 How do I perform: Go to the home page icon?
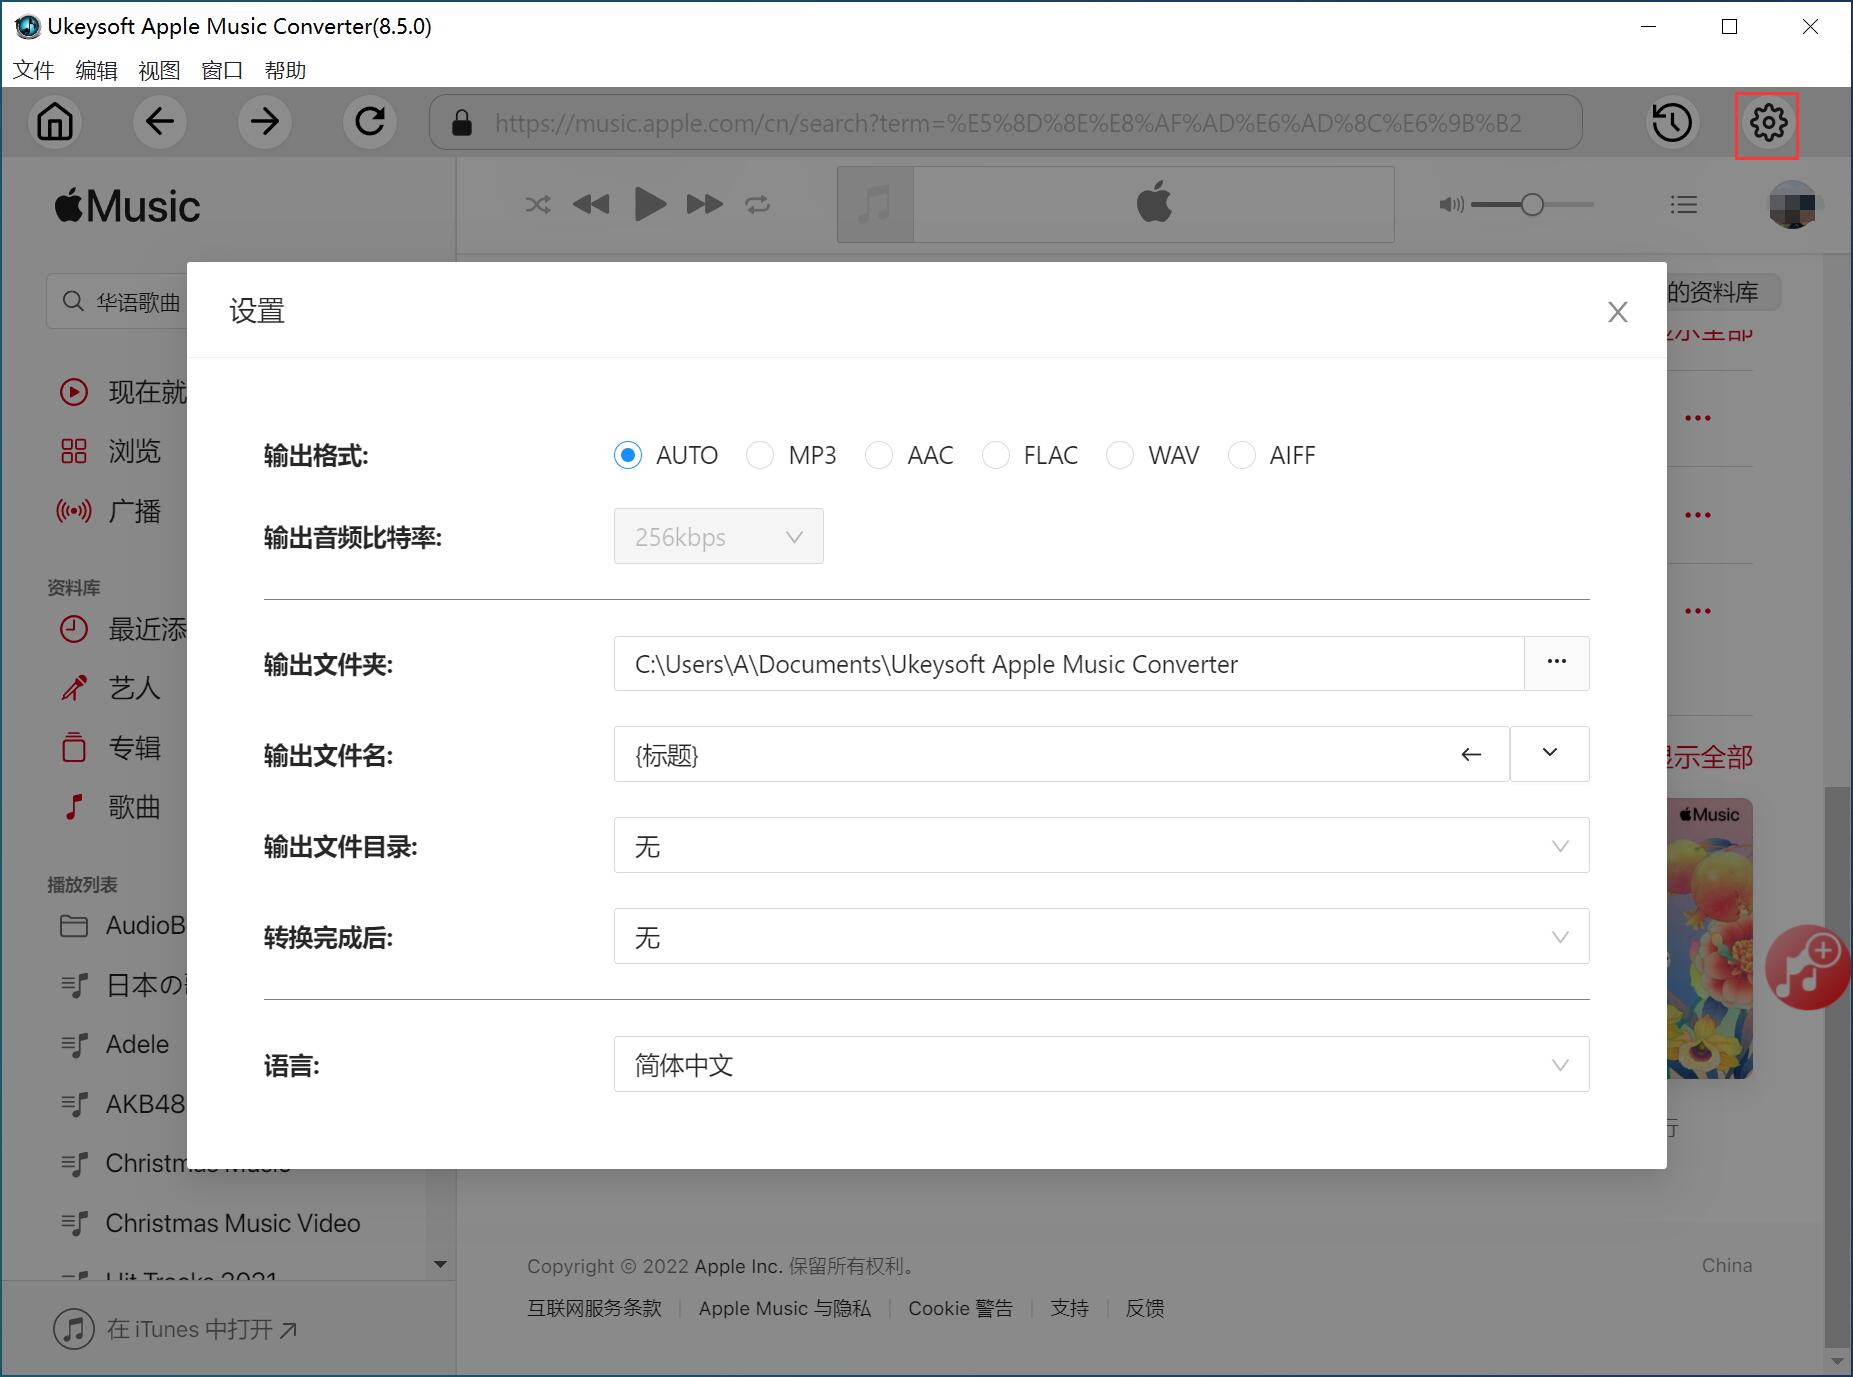(x=55, y=122)
